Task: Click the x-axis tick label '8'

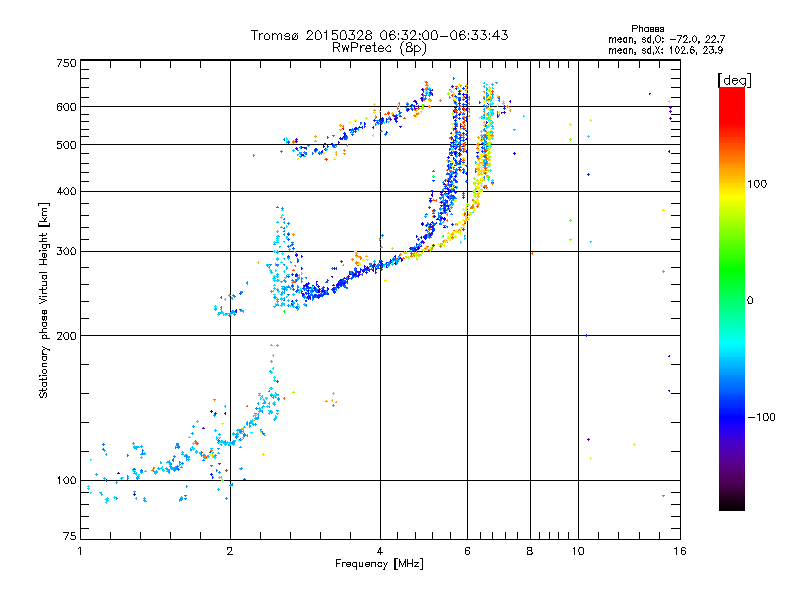Action: [x=530, y=551]
